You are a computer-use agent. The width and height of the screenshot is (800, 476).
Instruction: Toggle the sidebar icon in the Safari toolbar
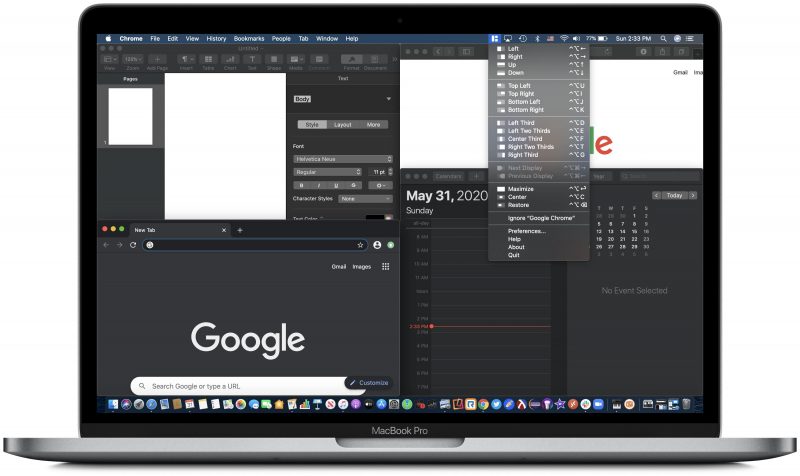point(466,52)
